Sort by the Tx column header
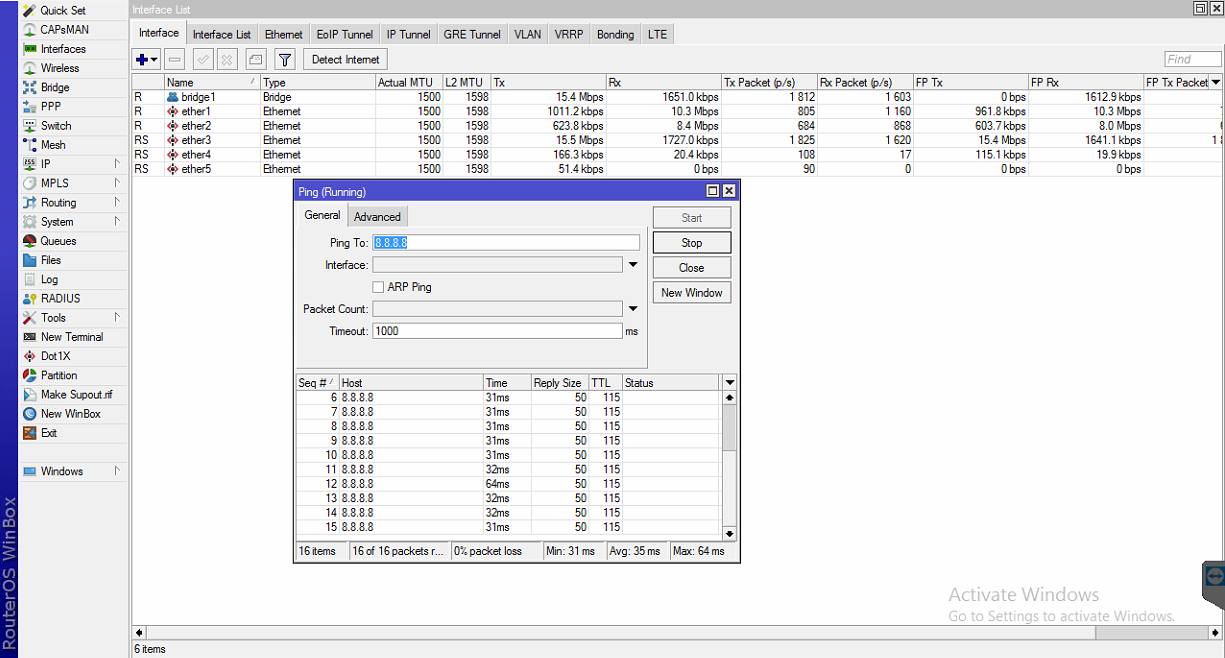This screenshot has height=658, width=1225. click(x=548, y=83)
